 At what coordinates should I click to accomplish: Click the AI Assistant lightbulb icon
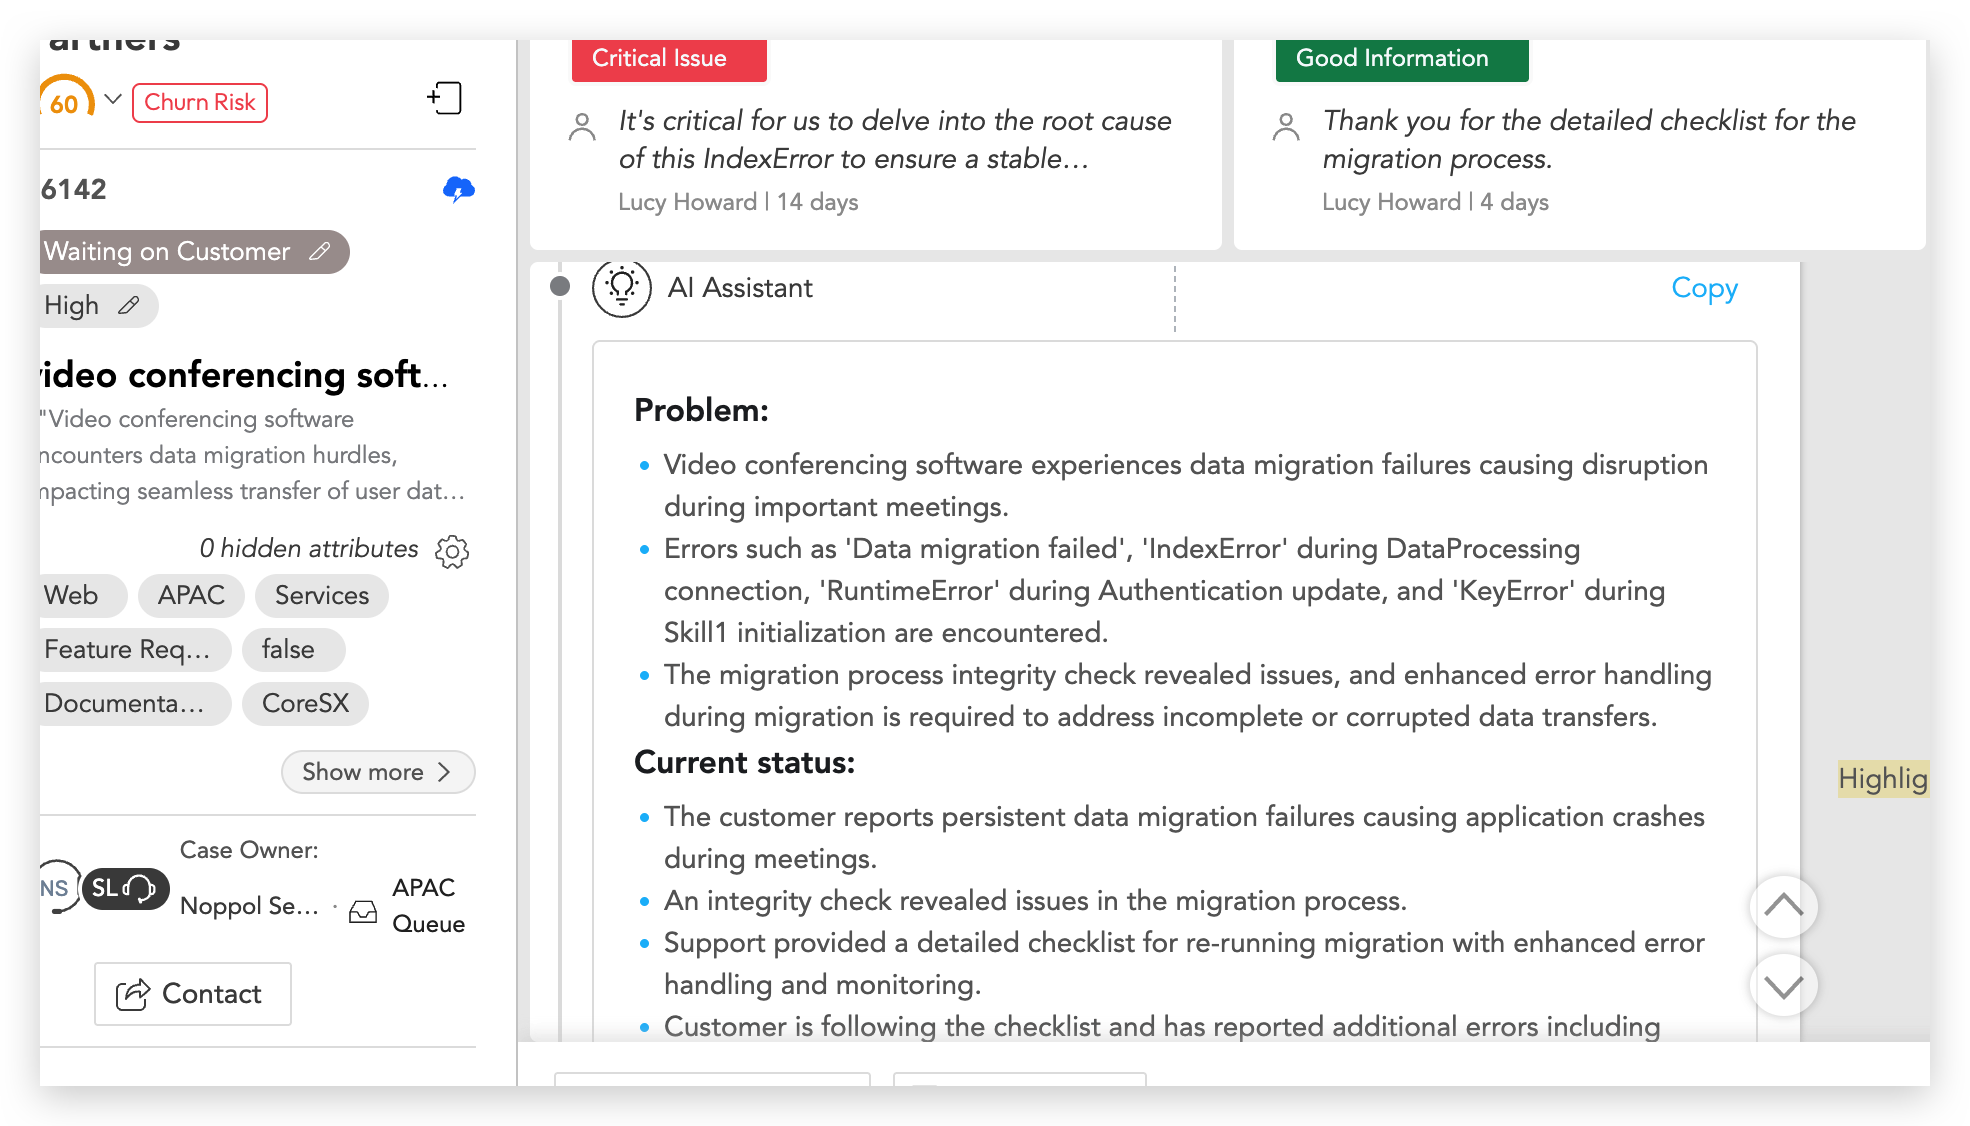click(x=622, y=288)
